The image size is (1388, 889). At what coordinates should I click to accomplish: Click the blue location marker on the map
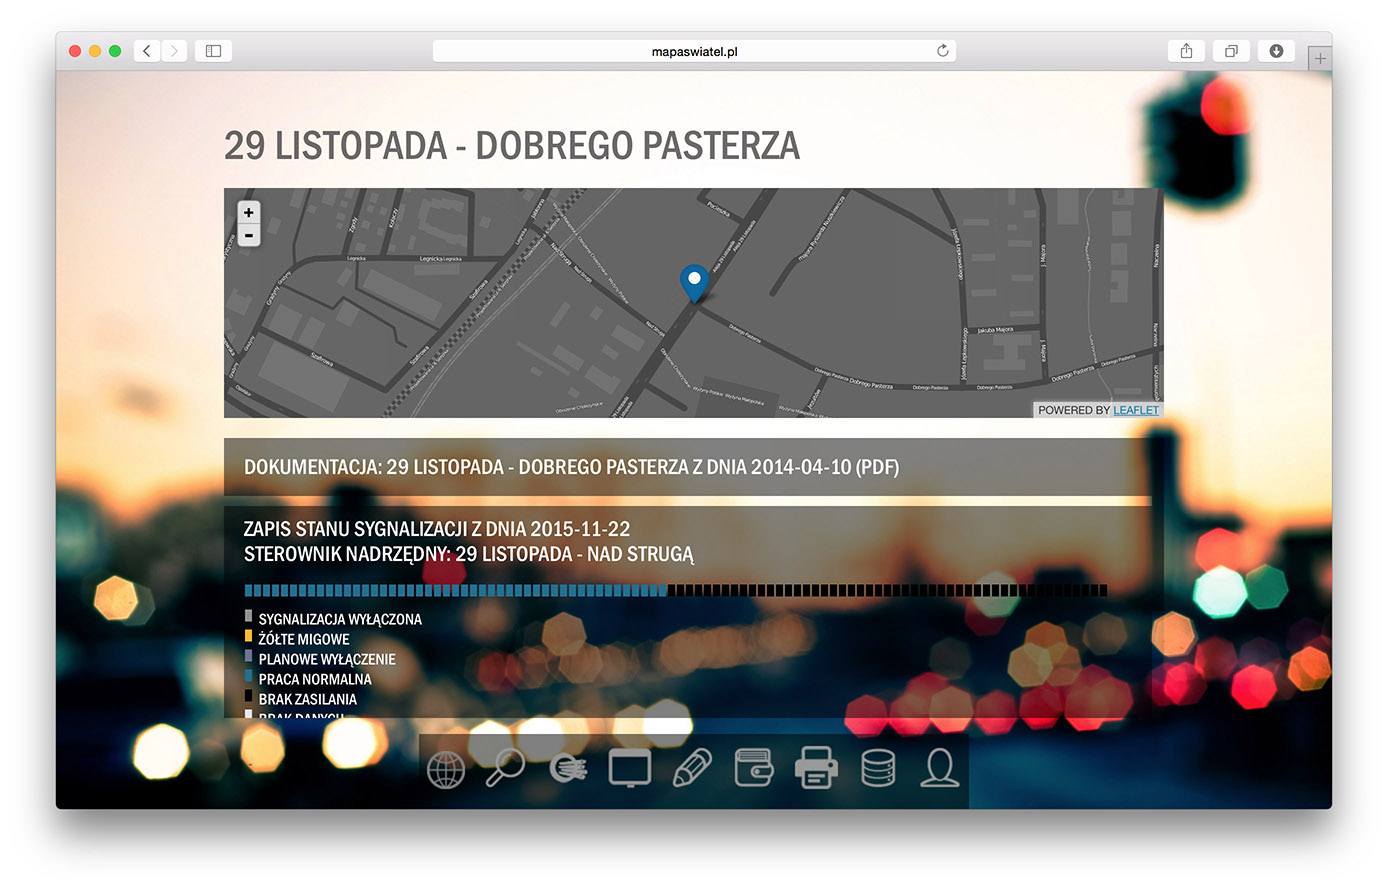(x=694, y=284)
